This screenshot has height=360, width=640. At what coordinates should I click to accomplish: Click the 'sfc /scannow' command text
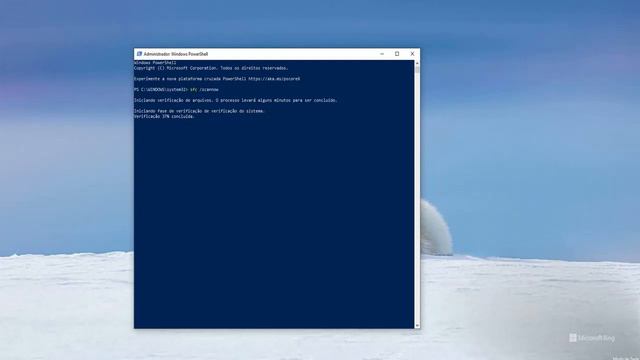coord(204,89)
